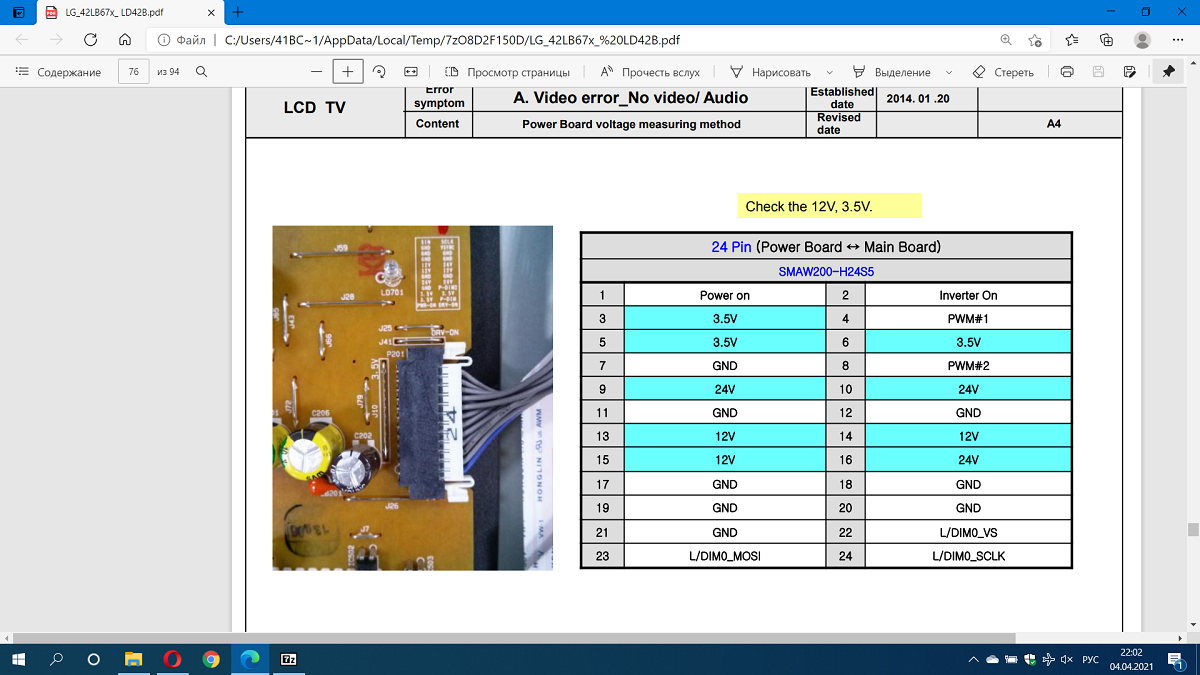Open a new browser tab

coord(238,12)
